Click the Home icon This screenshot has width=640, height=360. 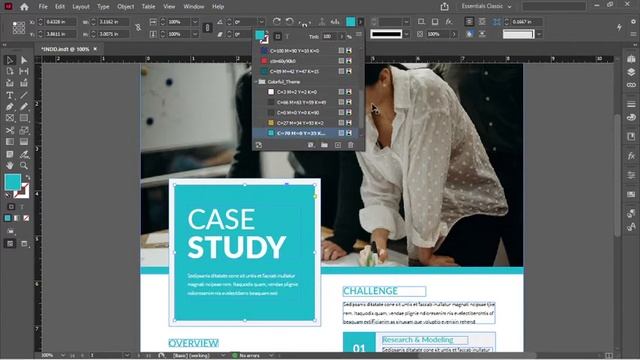pos(24,7)
